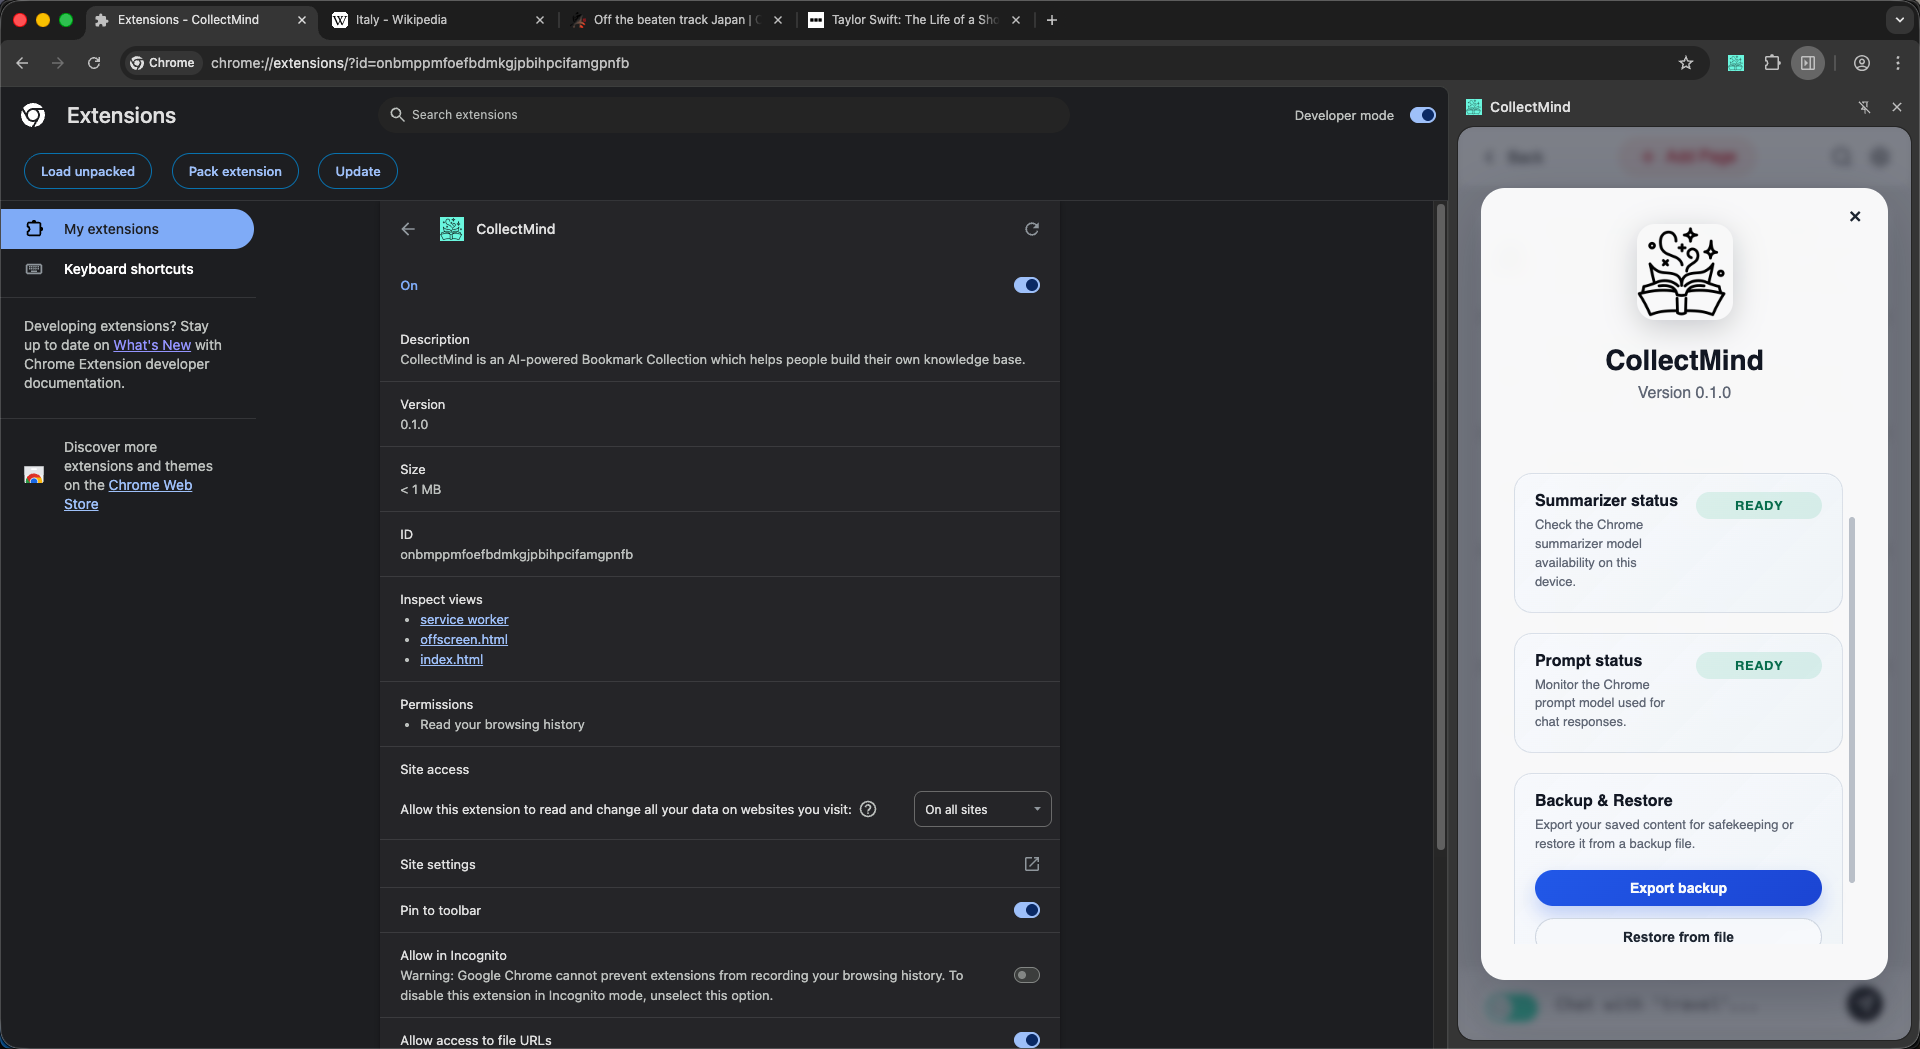Select My extensions in sidebar
Image resolution: width=1920 pixels, height=1049 pixels.
pyautogui.click(x=127, y=229)
